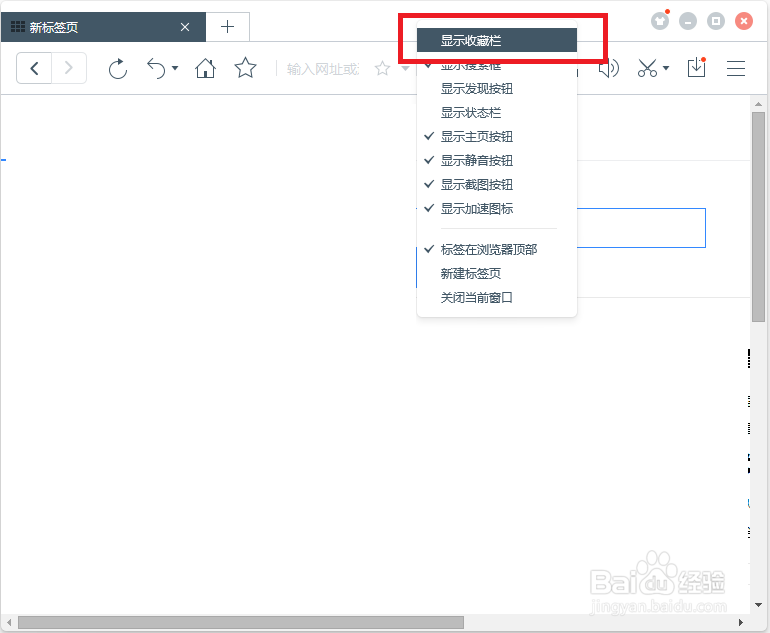Choose 关闭当前窗口 from context menu

pyautogui.click(x=496, y=298)
